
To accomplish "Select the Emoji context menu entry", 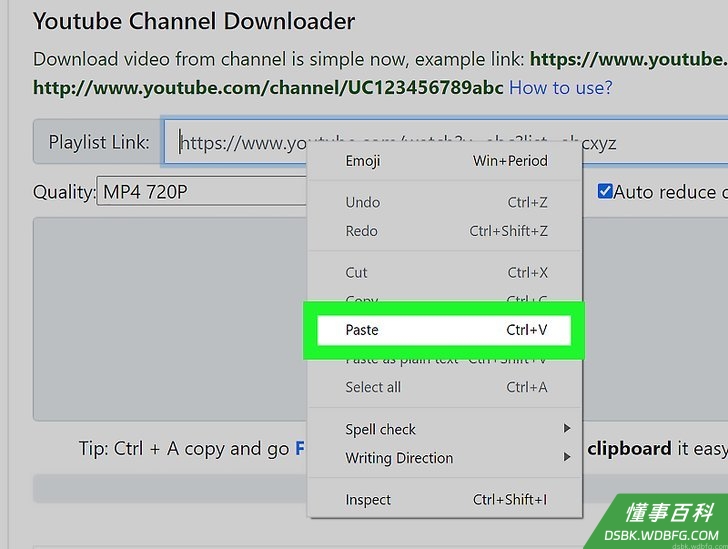I will click(x=445, y=161).
